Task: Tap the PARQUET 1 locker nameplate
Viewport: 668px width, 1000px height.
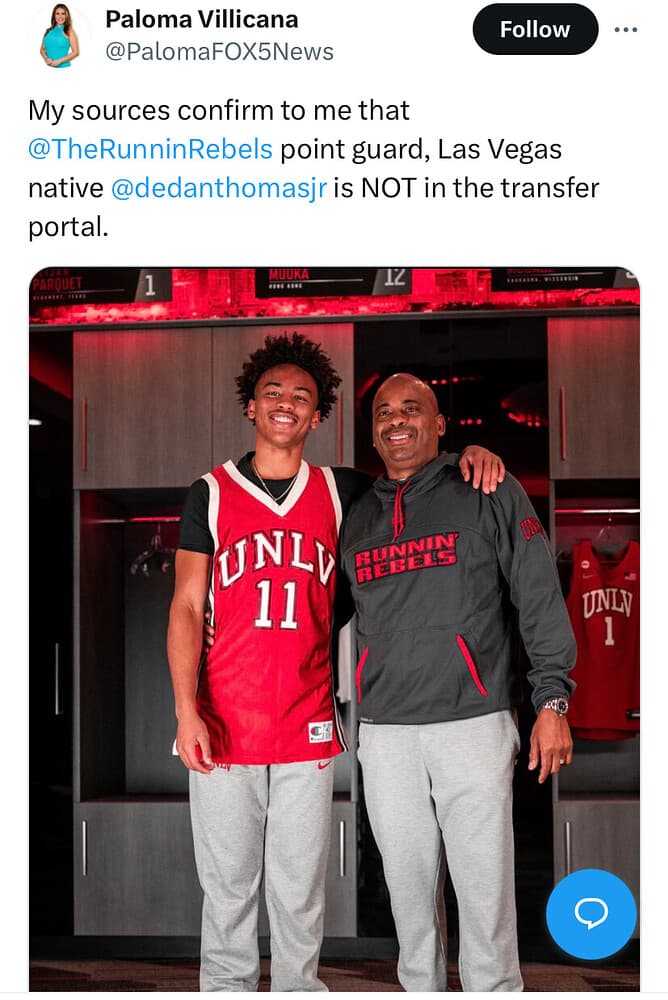Action: click(101, 284)
